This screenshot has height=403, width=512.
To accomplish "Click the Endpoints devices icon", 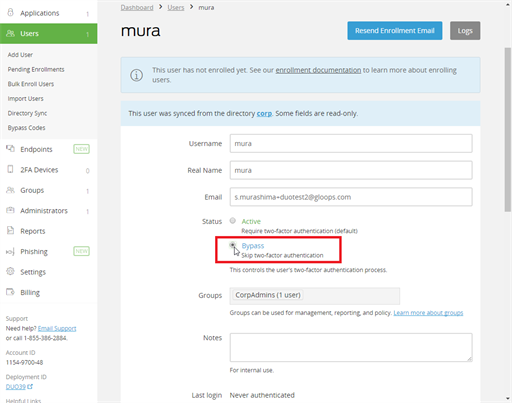I will (x=10, y=149).
